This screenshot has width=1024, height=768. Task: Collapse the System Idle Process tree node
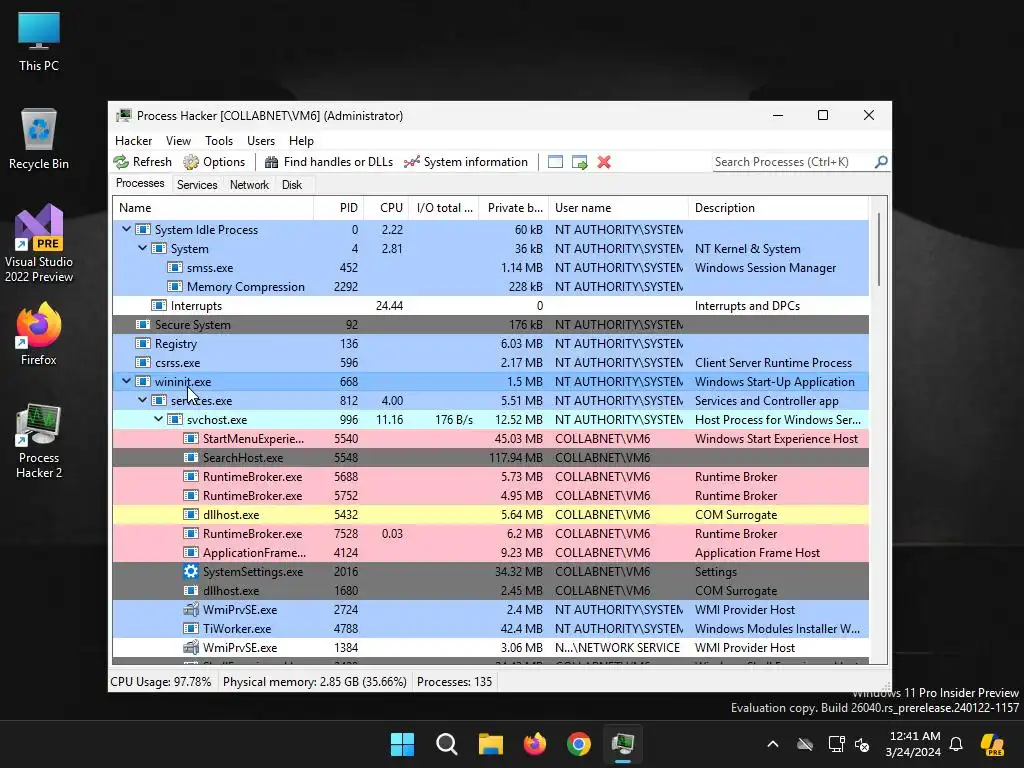tap(126, 229)
